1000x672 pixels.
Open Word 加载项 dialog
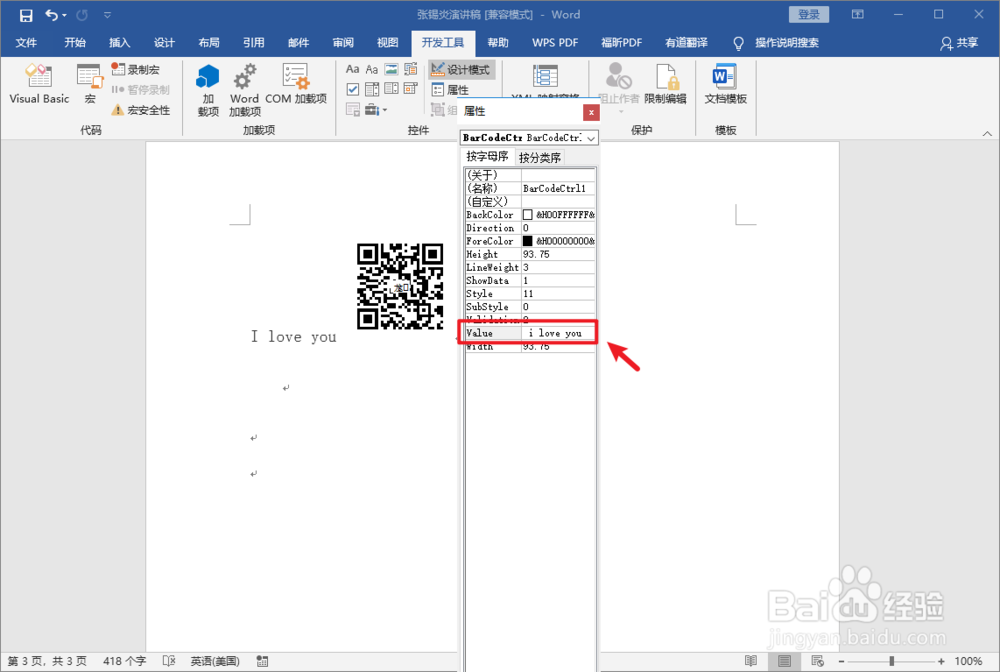(x=244, y=90)
